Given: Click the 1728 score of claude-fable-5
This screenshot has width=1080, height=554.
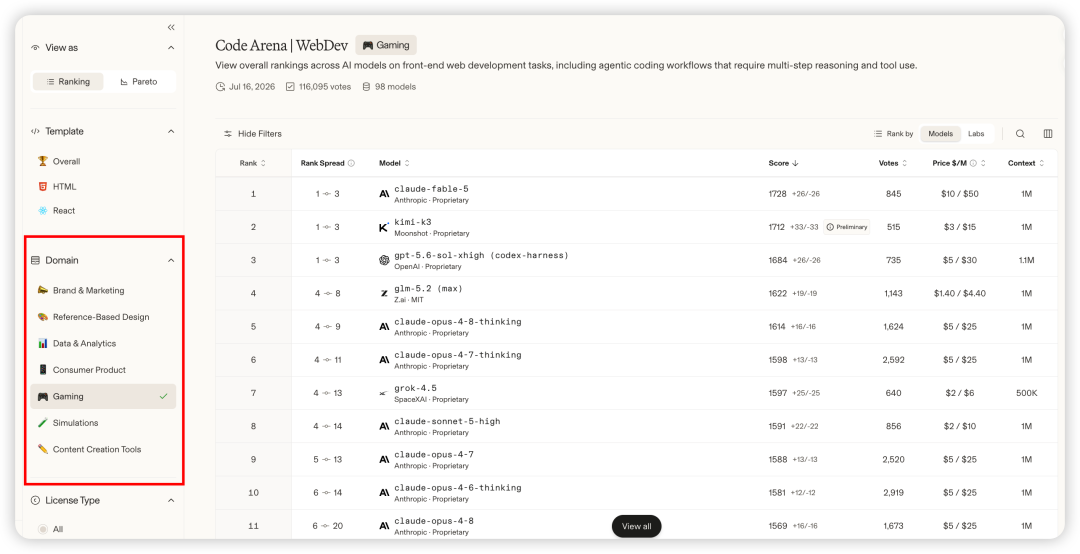Looking at the screenshot, I should tap(777, 194).
